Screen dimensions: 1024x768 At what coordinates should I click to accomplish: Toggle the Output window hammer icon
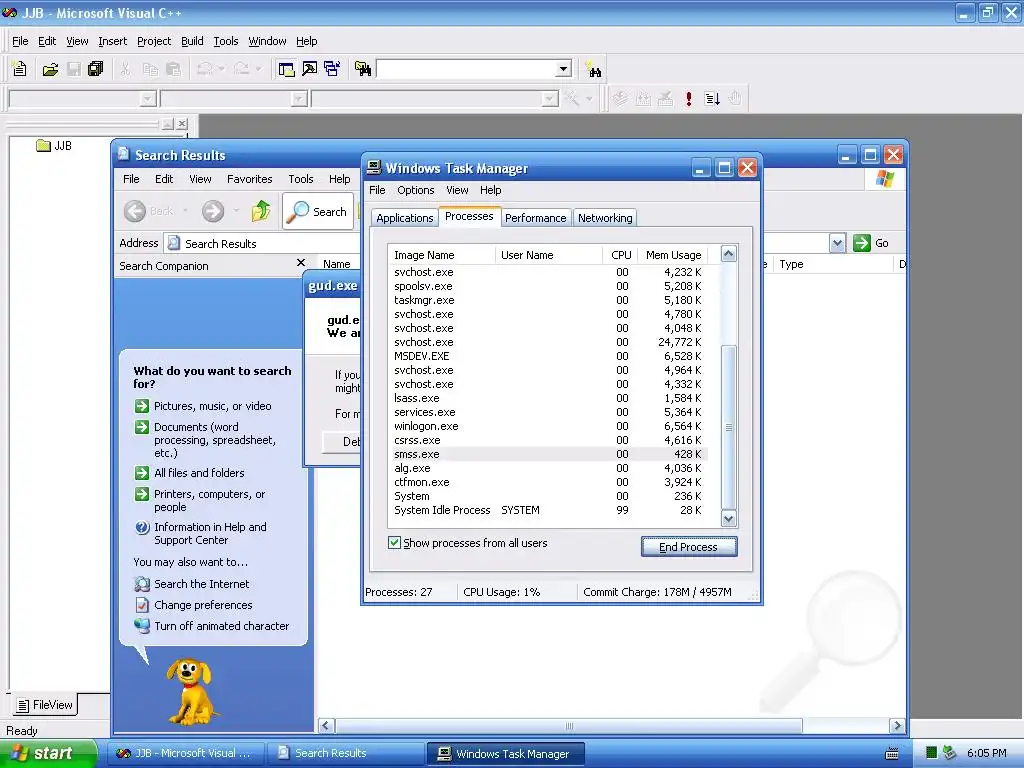(310, 69)
